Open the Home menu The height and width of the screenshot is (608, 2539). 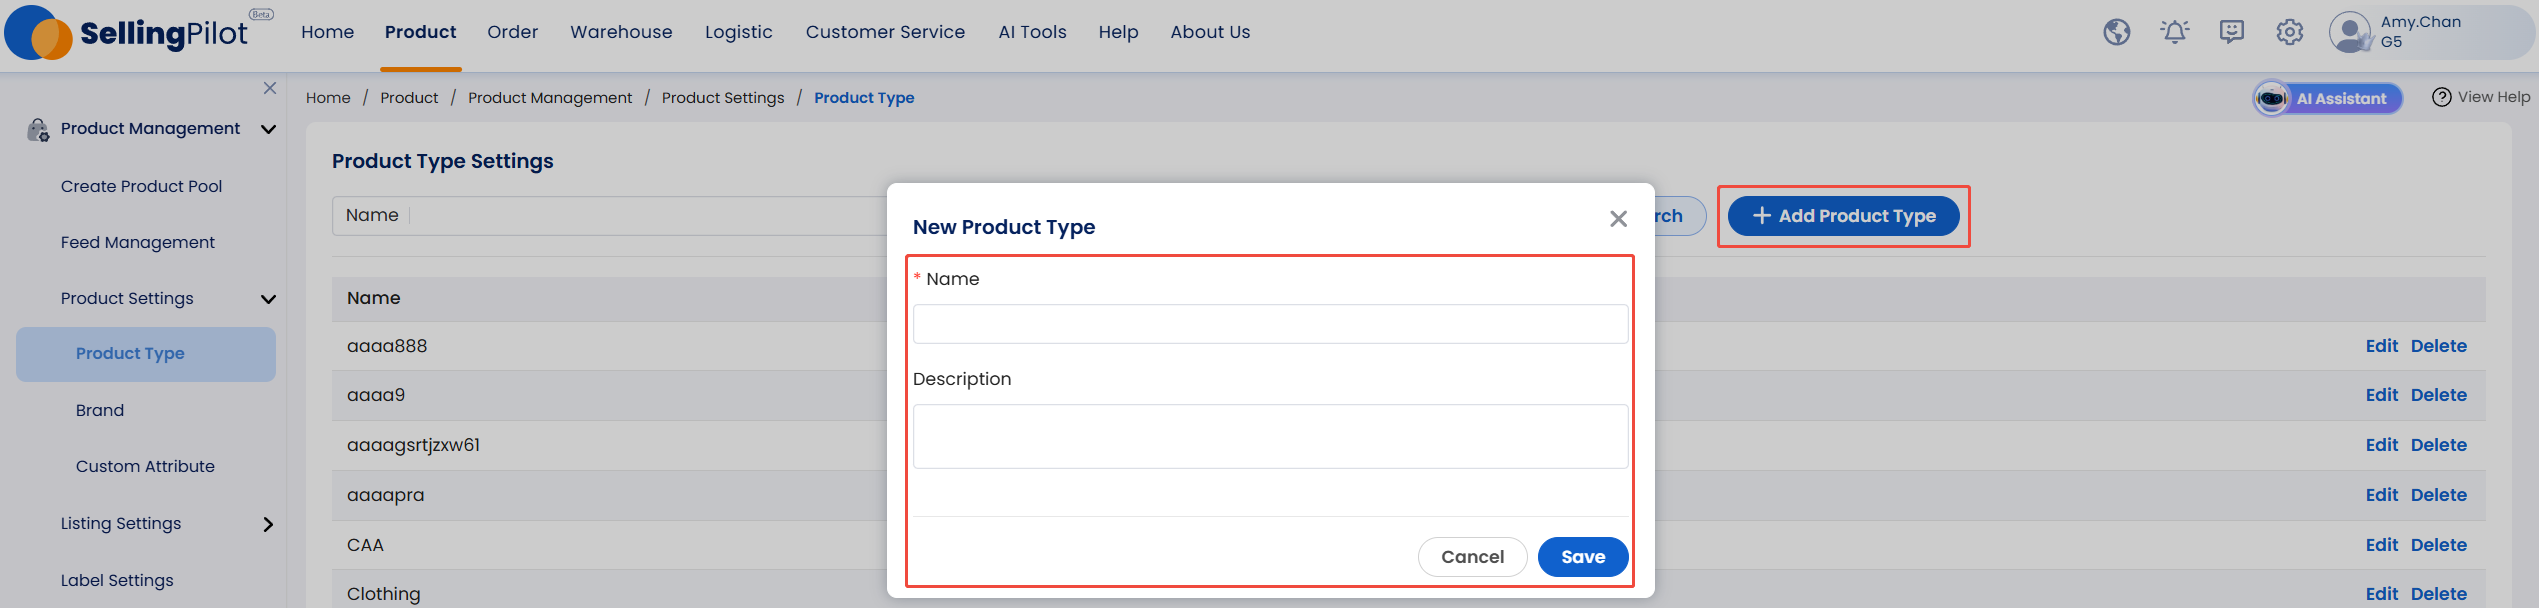327,32
